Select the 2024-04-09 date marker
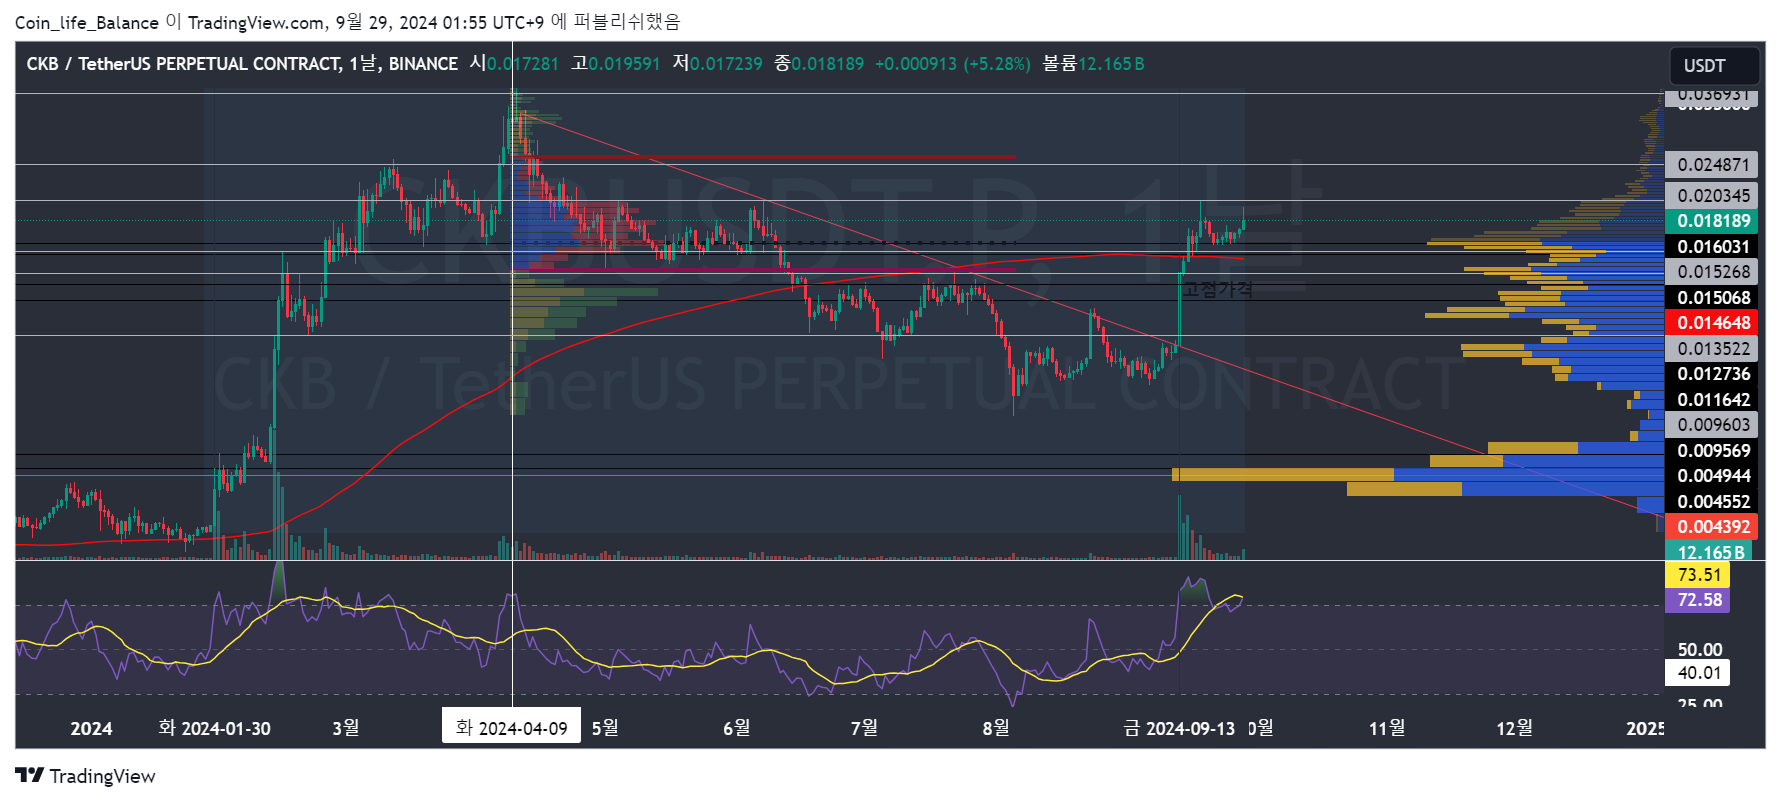This screenshot has height=802, width=1781. pyautogui.click(x=511, y=727)
